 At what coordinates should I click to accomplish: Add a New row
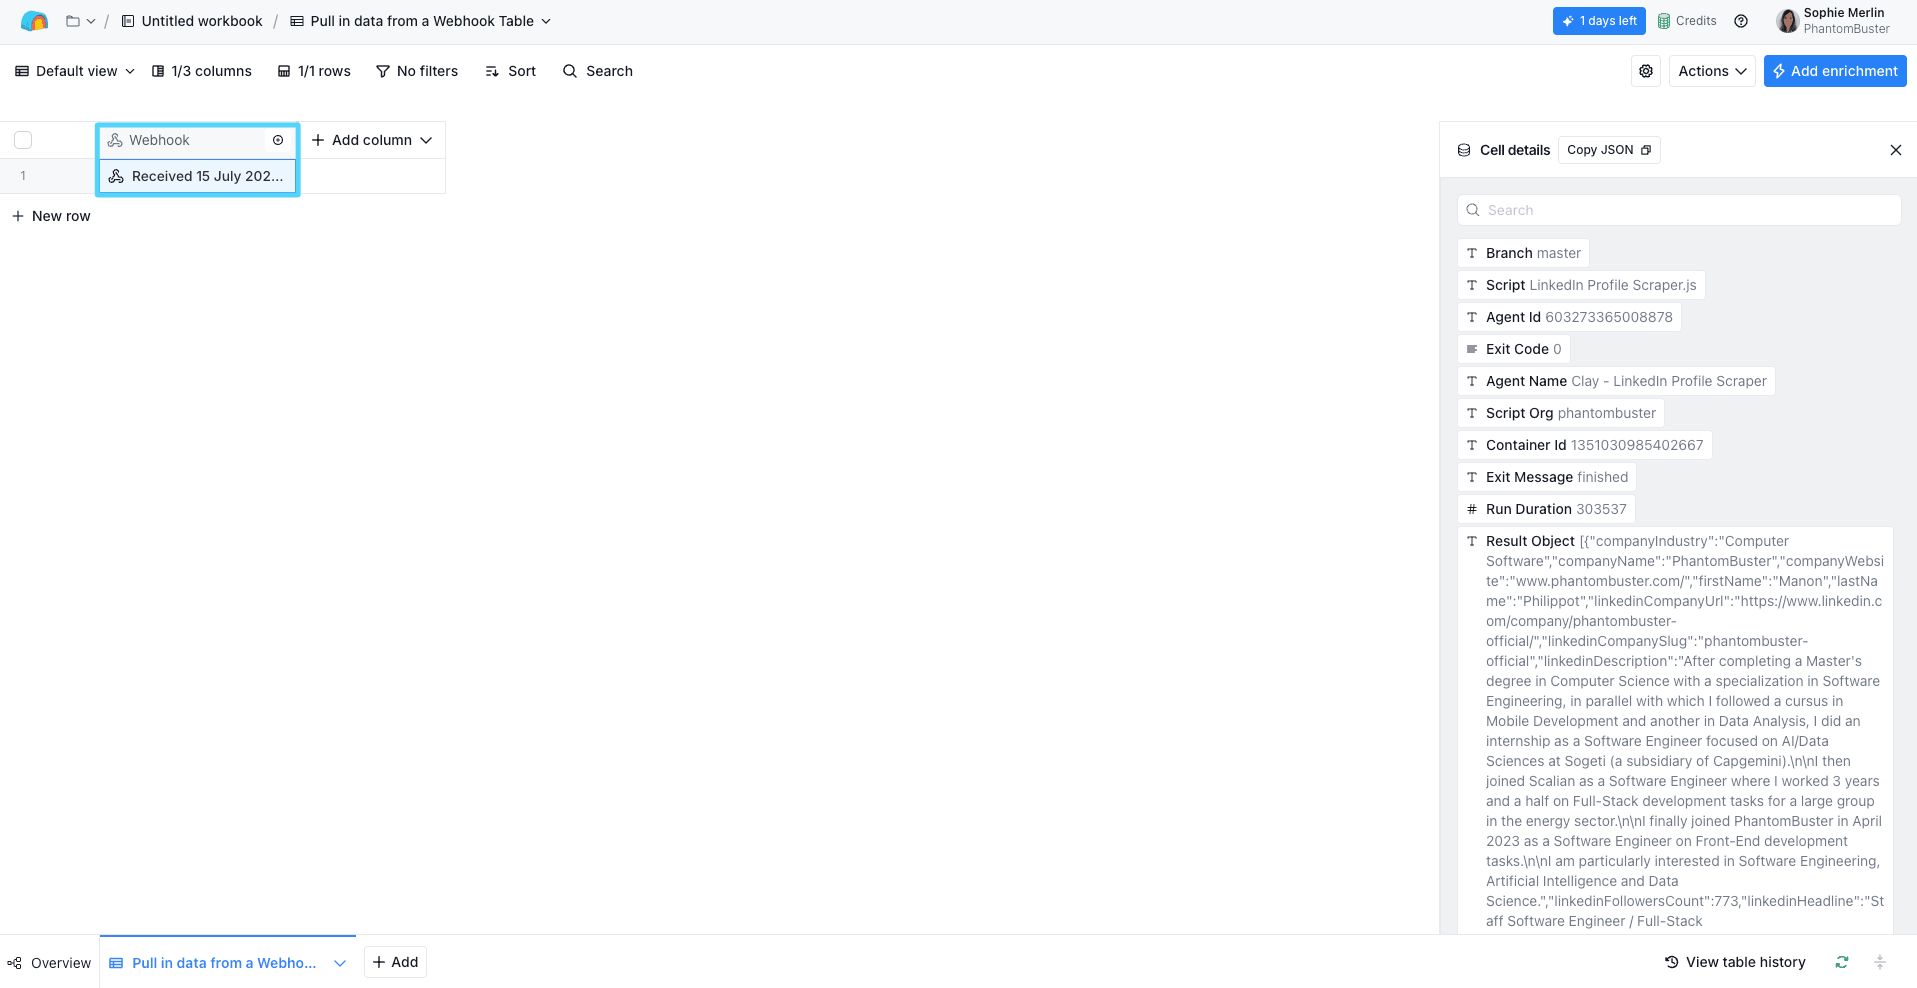pyautogui.click(x=51, y=216)
